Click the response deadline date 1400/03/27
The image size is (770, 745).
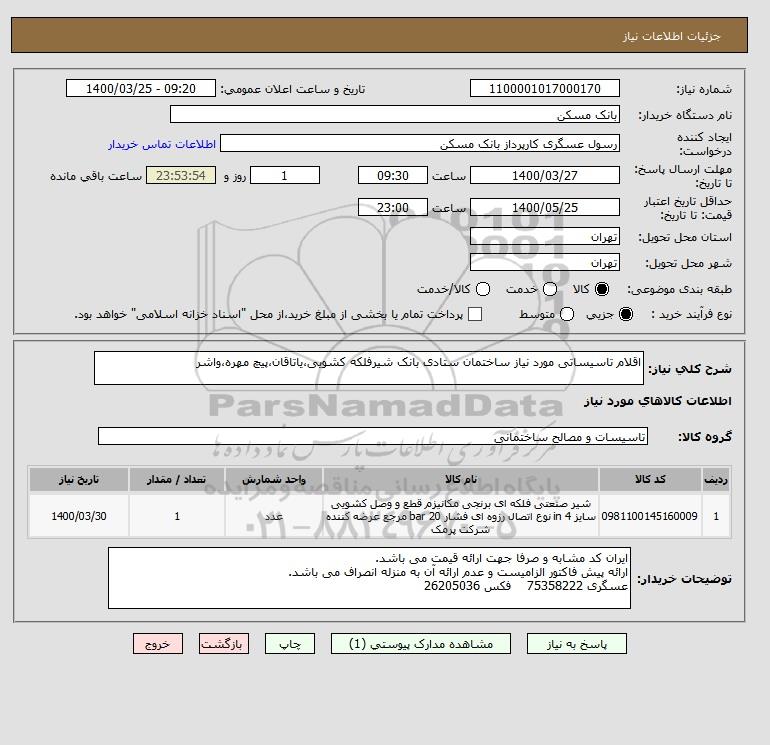(x=545, y=175)
